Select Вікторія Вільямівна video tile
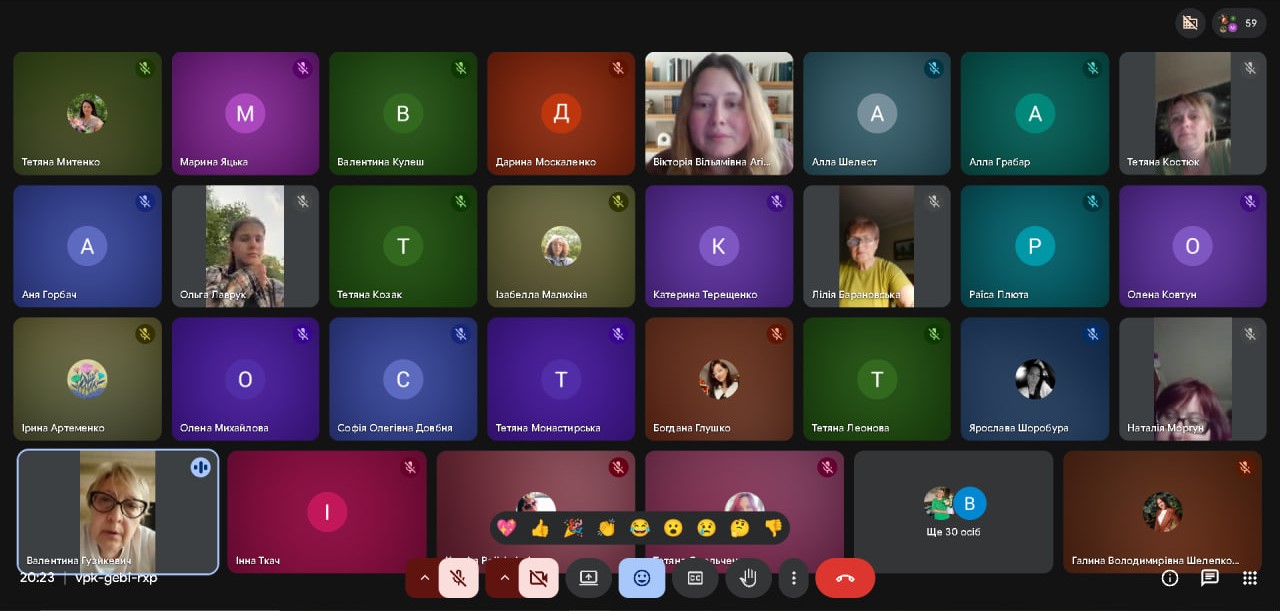Viewport: 1280px width, 611px height. coord(719,114)
